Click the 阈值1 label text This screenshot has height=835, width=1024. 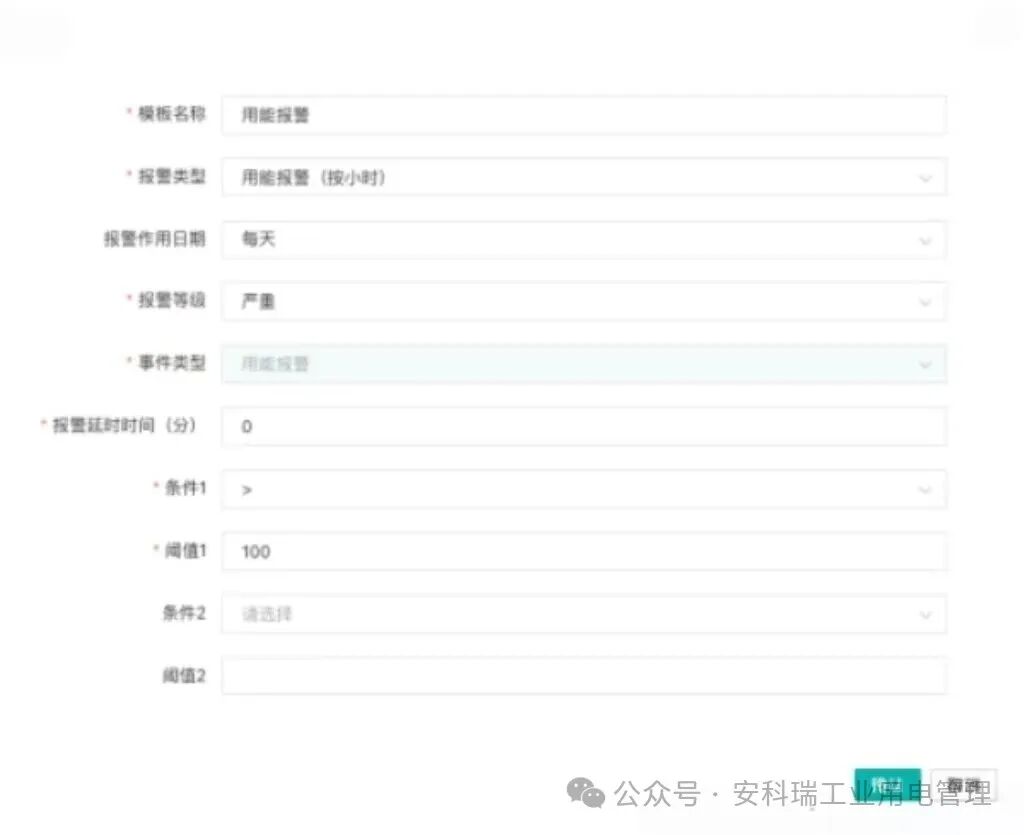pos(185,551)
